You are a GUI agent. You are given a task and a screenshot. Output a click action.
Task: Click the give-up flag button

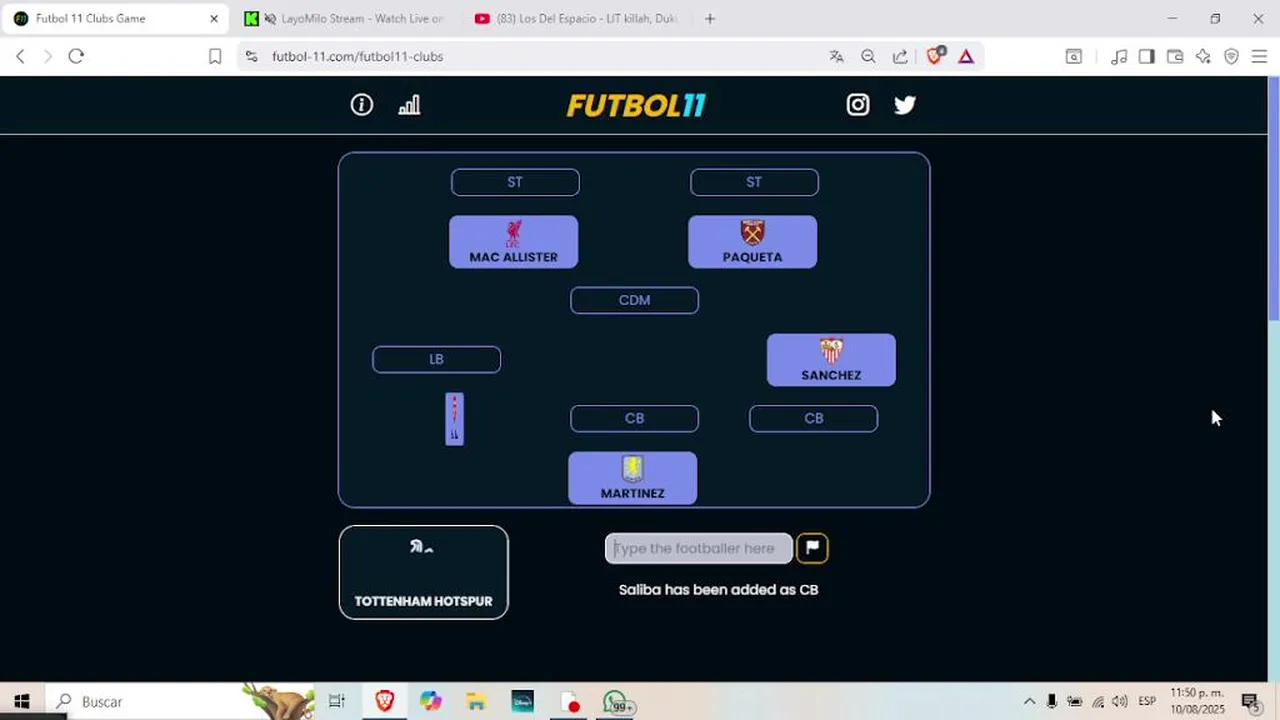click(812, 548)
